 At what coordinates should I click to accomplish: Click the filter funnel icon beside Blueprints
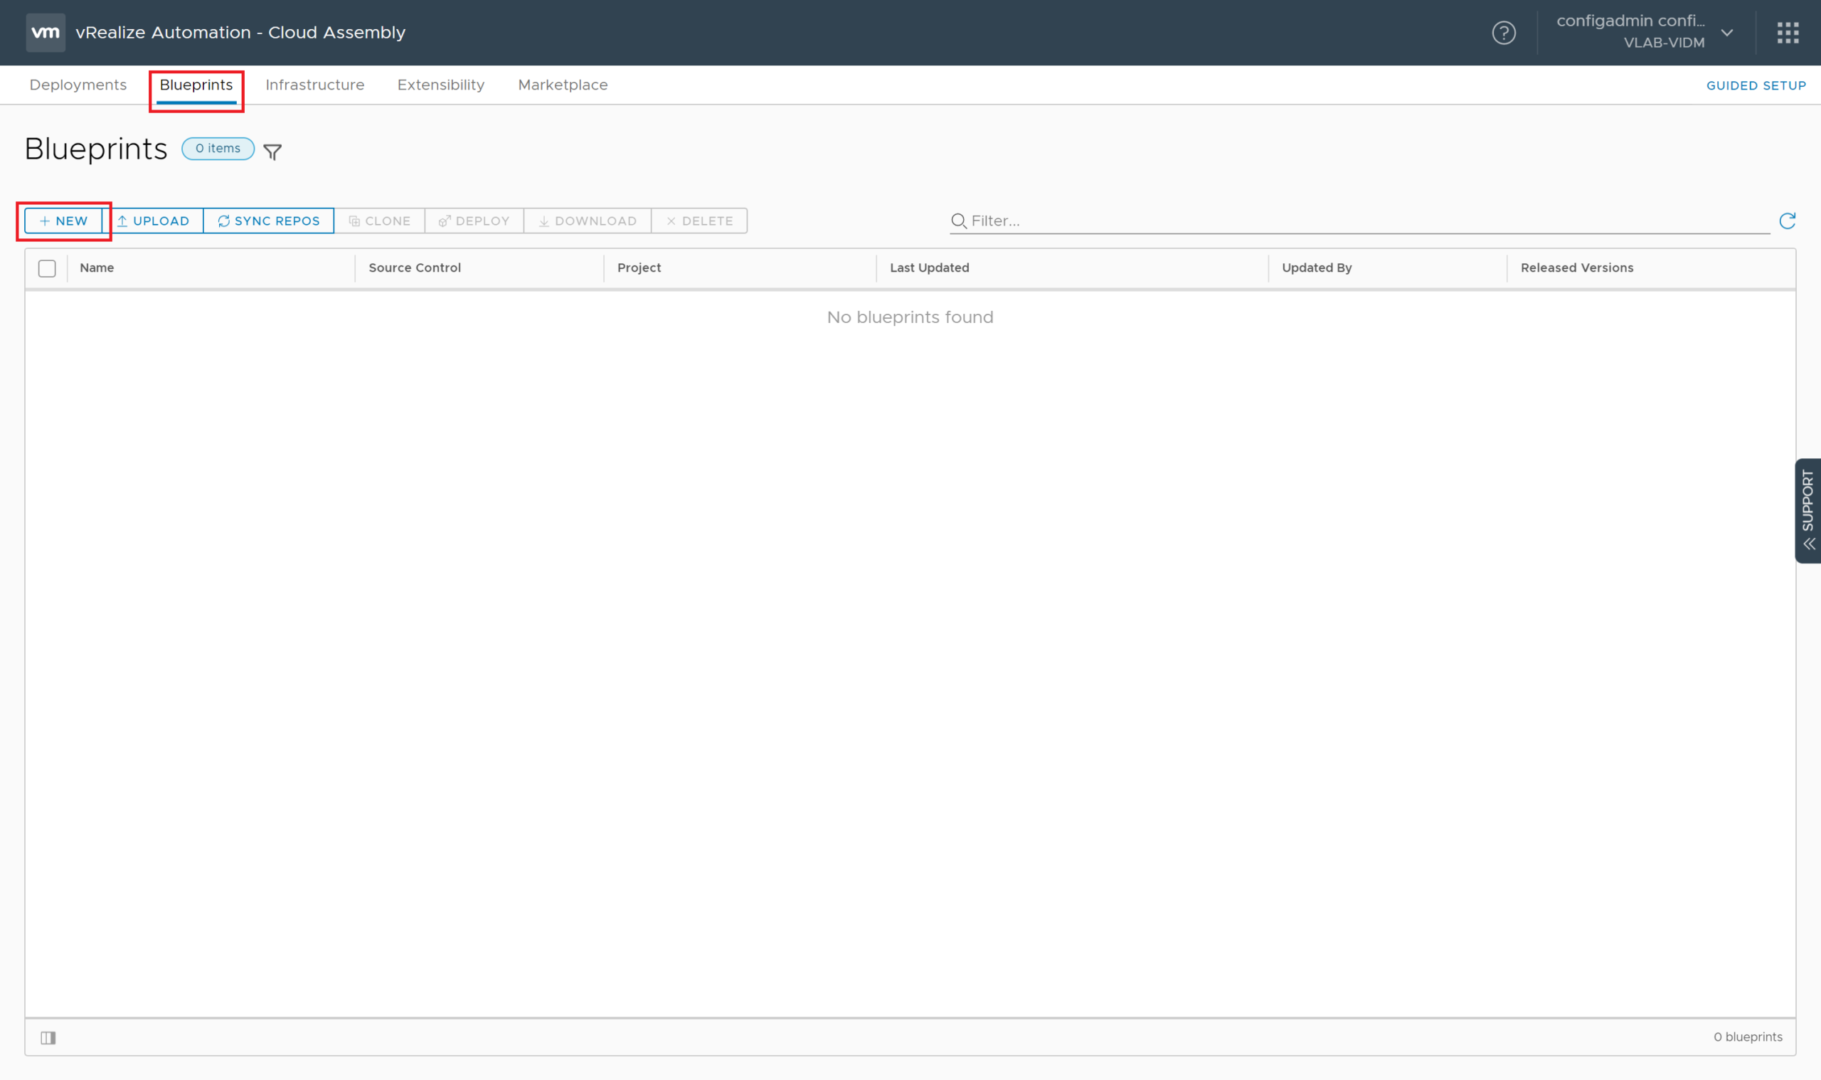click(272, 151)
